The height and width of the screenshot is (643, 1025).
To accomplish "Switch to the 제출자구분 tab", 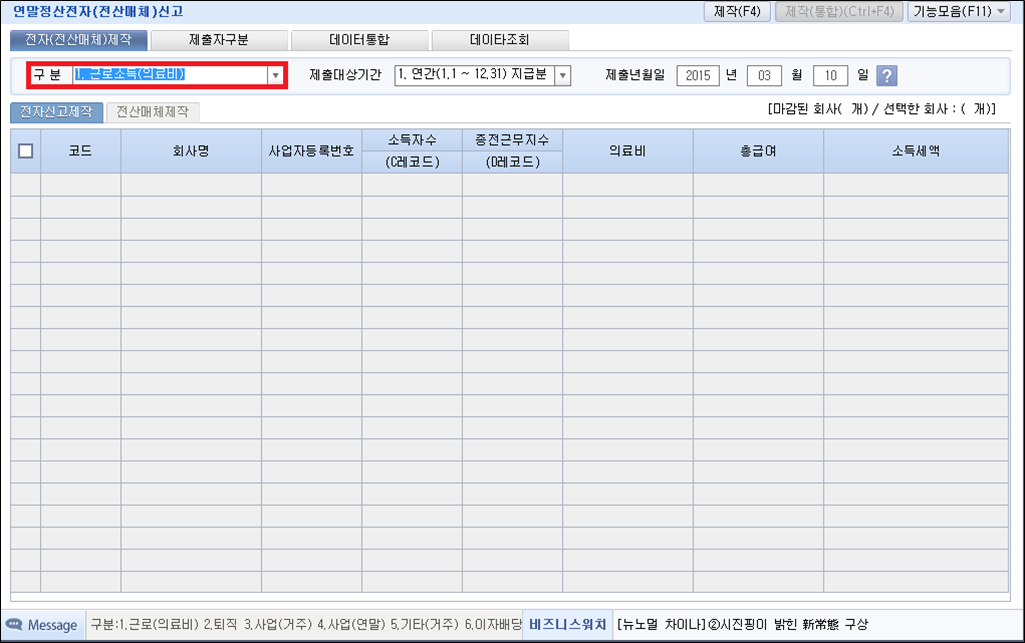I will click(219, 41).
